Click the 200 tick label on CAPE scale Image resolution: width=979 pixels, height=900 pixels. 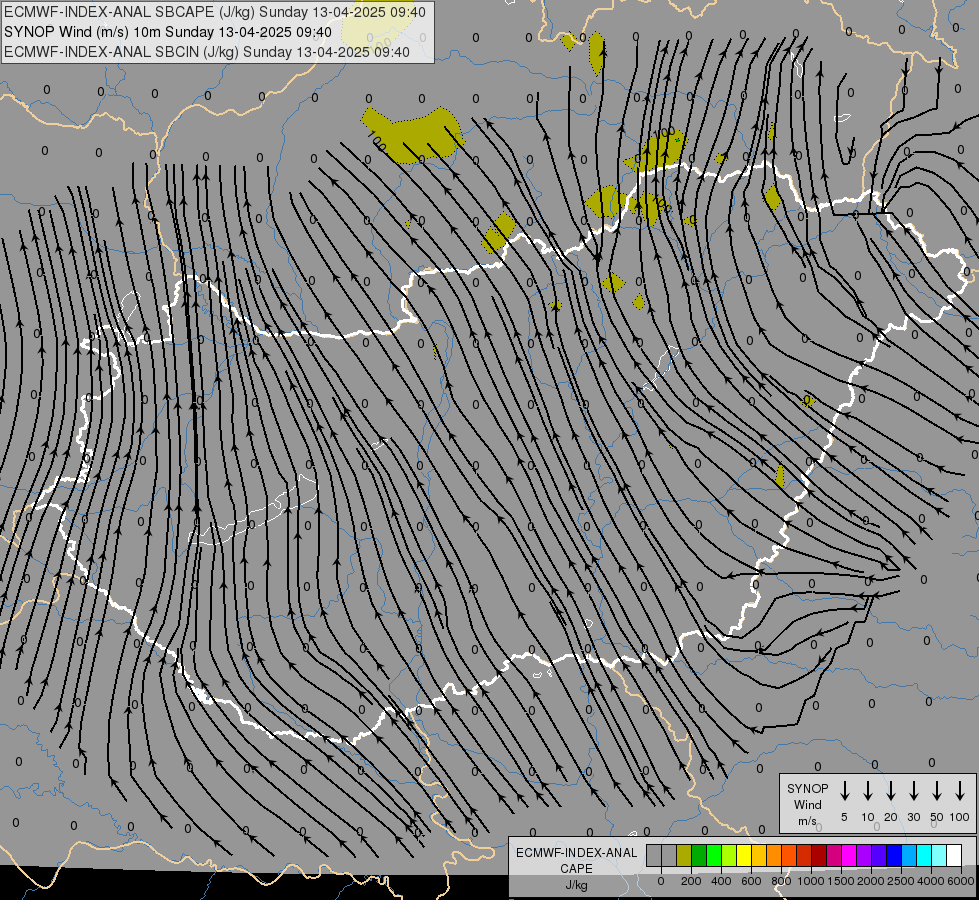tap(691, 881)
